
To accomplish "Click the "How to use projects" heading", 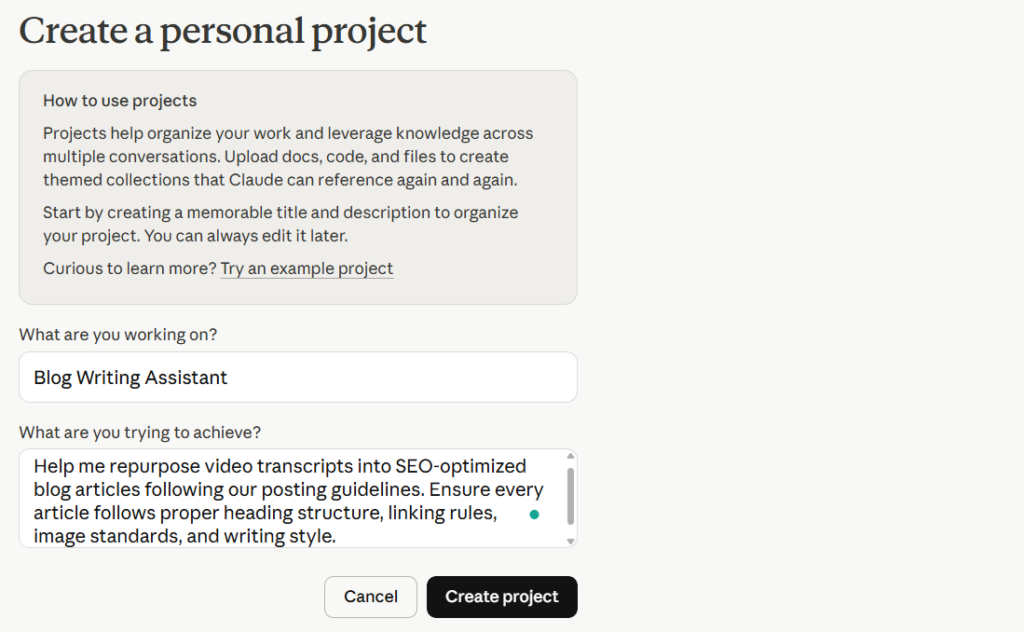I will (120, 100).
